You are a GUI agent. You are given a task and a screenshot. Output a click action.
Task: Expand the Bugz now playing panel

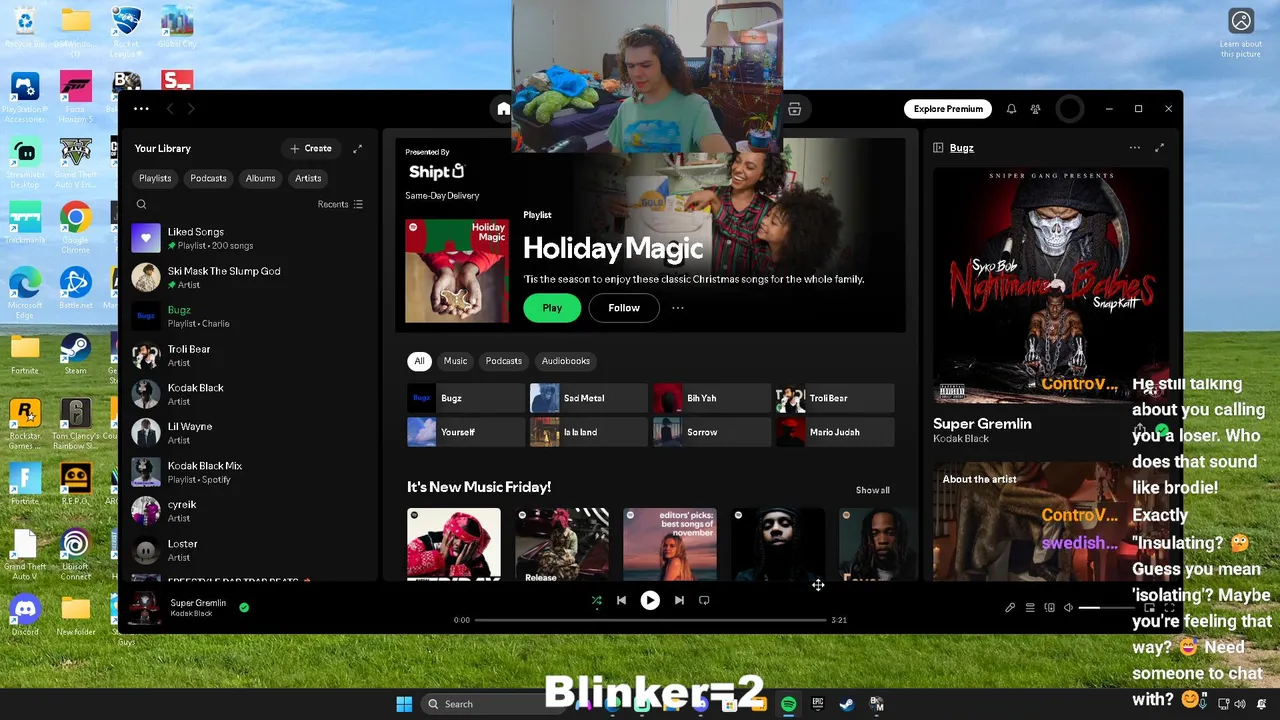(x=1159, y=148)
